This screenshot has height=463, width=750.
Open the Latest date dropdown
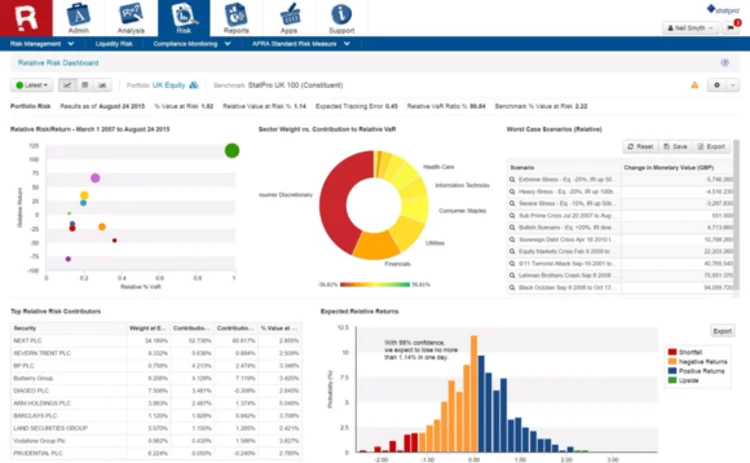(x=32, y=85)
